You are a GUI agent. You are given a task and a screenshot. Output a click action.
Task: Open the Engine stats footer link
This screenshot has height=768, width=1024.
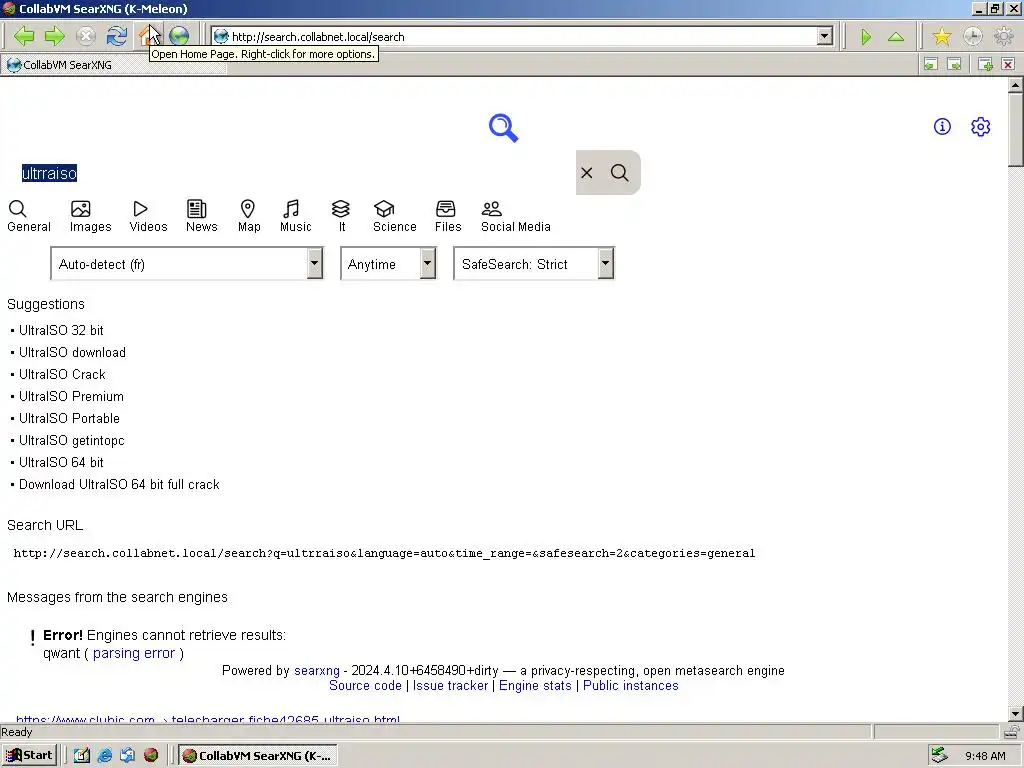coord(535,686)
